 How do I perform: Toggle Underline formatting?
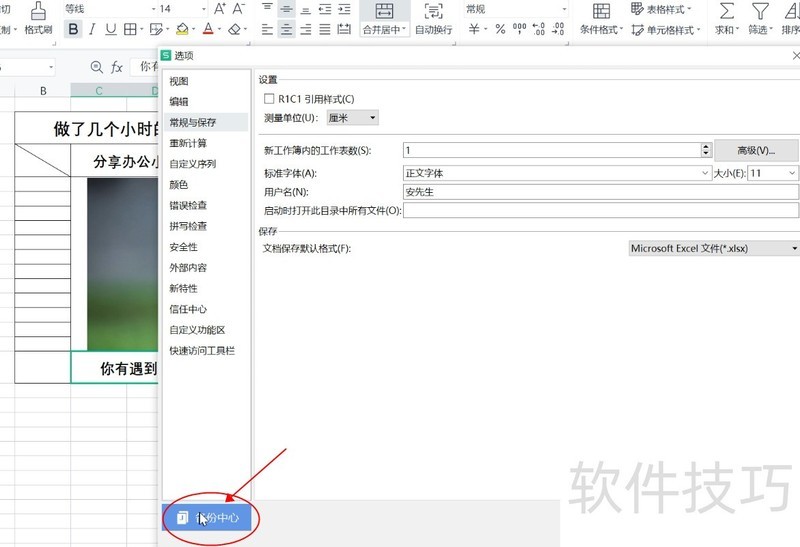coord(111,29)
